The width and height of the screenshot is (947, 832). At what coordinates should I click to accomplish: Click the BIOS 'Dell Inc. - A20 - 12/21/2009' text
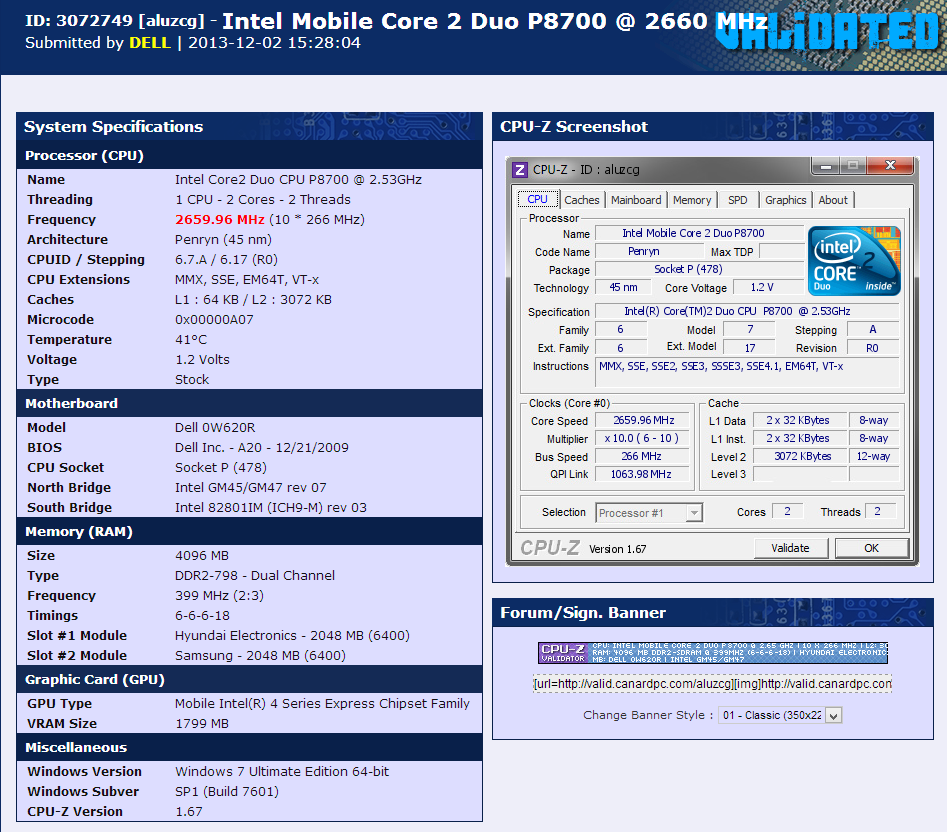(262, 447)
